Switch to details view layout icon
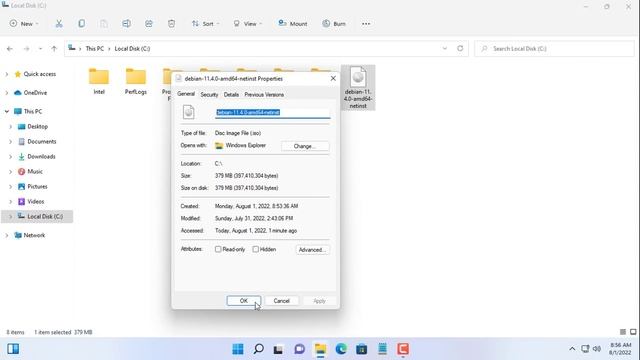This screenshot has width=640, height=360. [623, 332]
